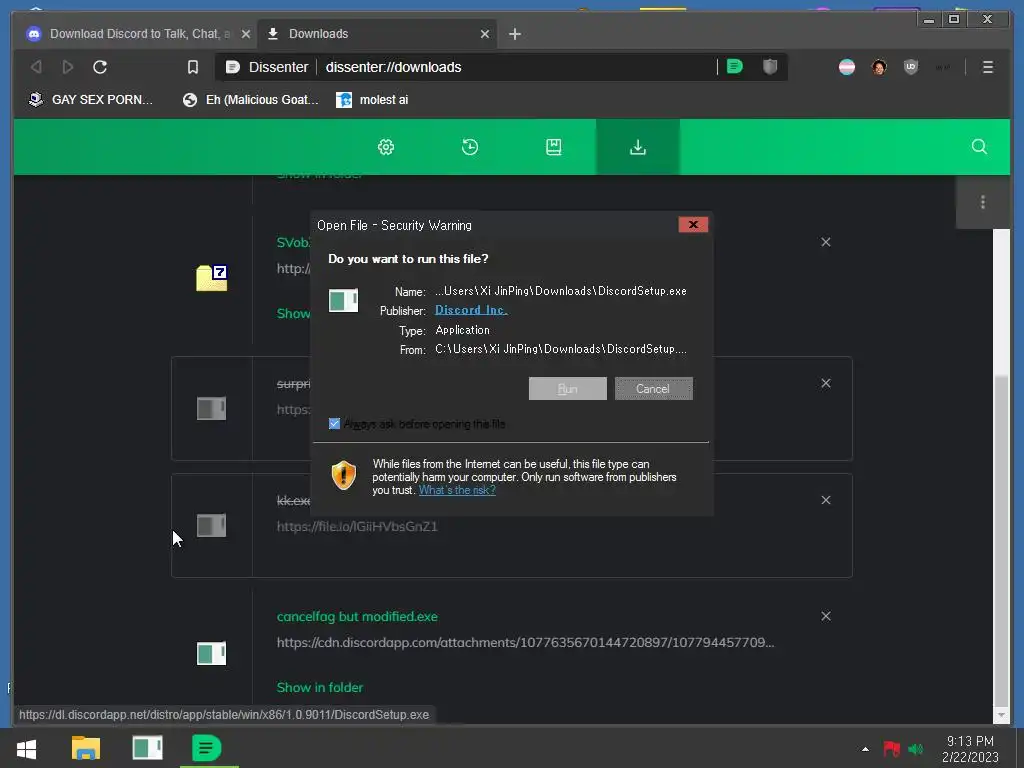This screenshot has width=1024, height=768.
Task: Open the three-dot downloads options menu
Action: pos(982,202)
